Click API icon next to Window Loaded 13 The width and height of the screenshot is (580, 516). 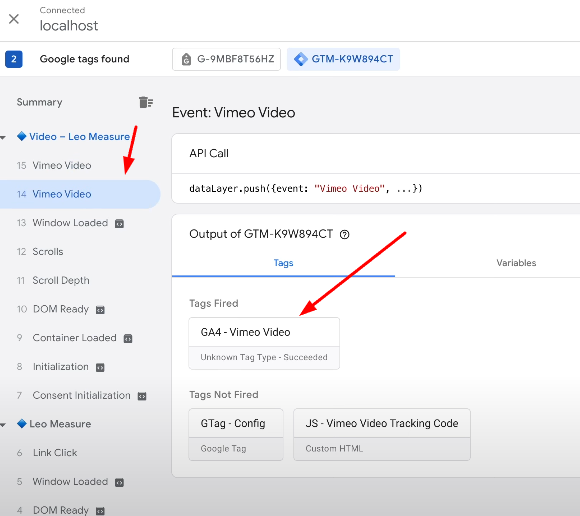click(x=119, y=223)
